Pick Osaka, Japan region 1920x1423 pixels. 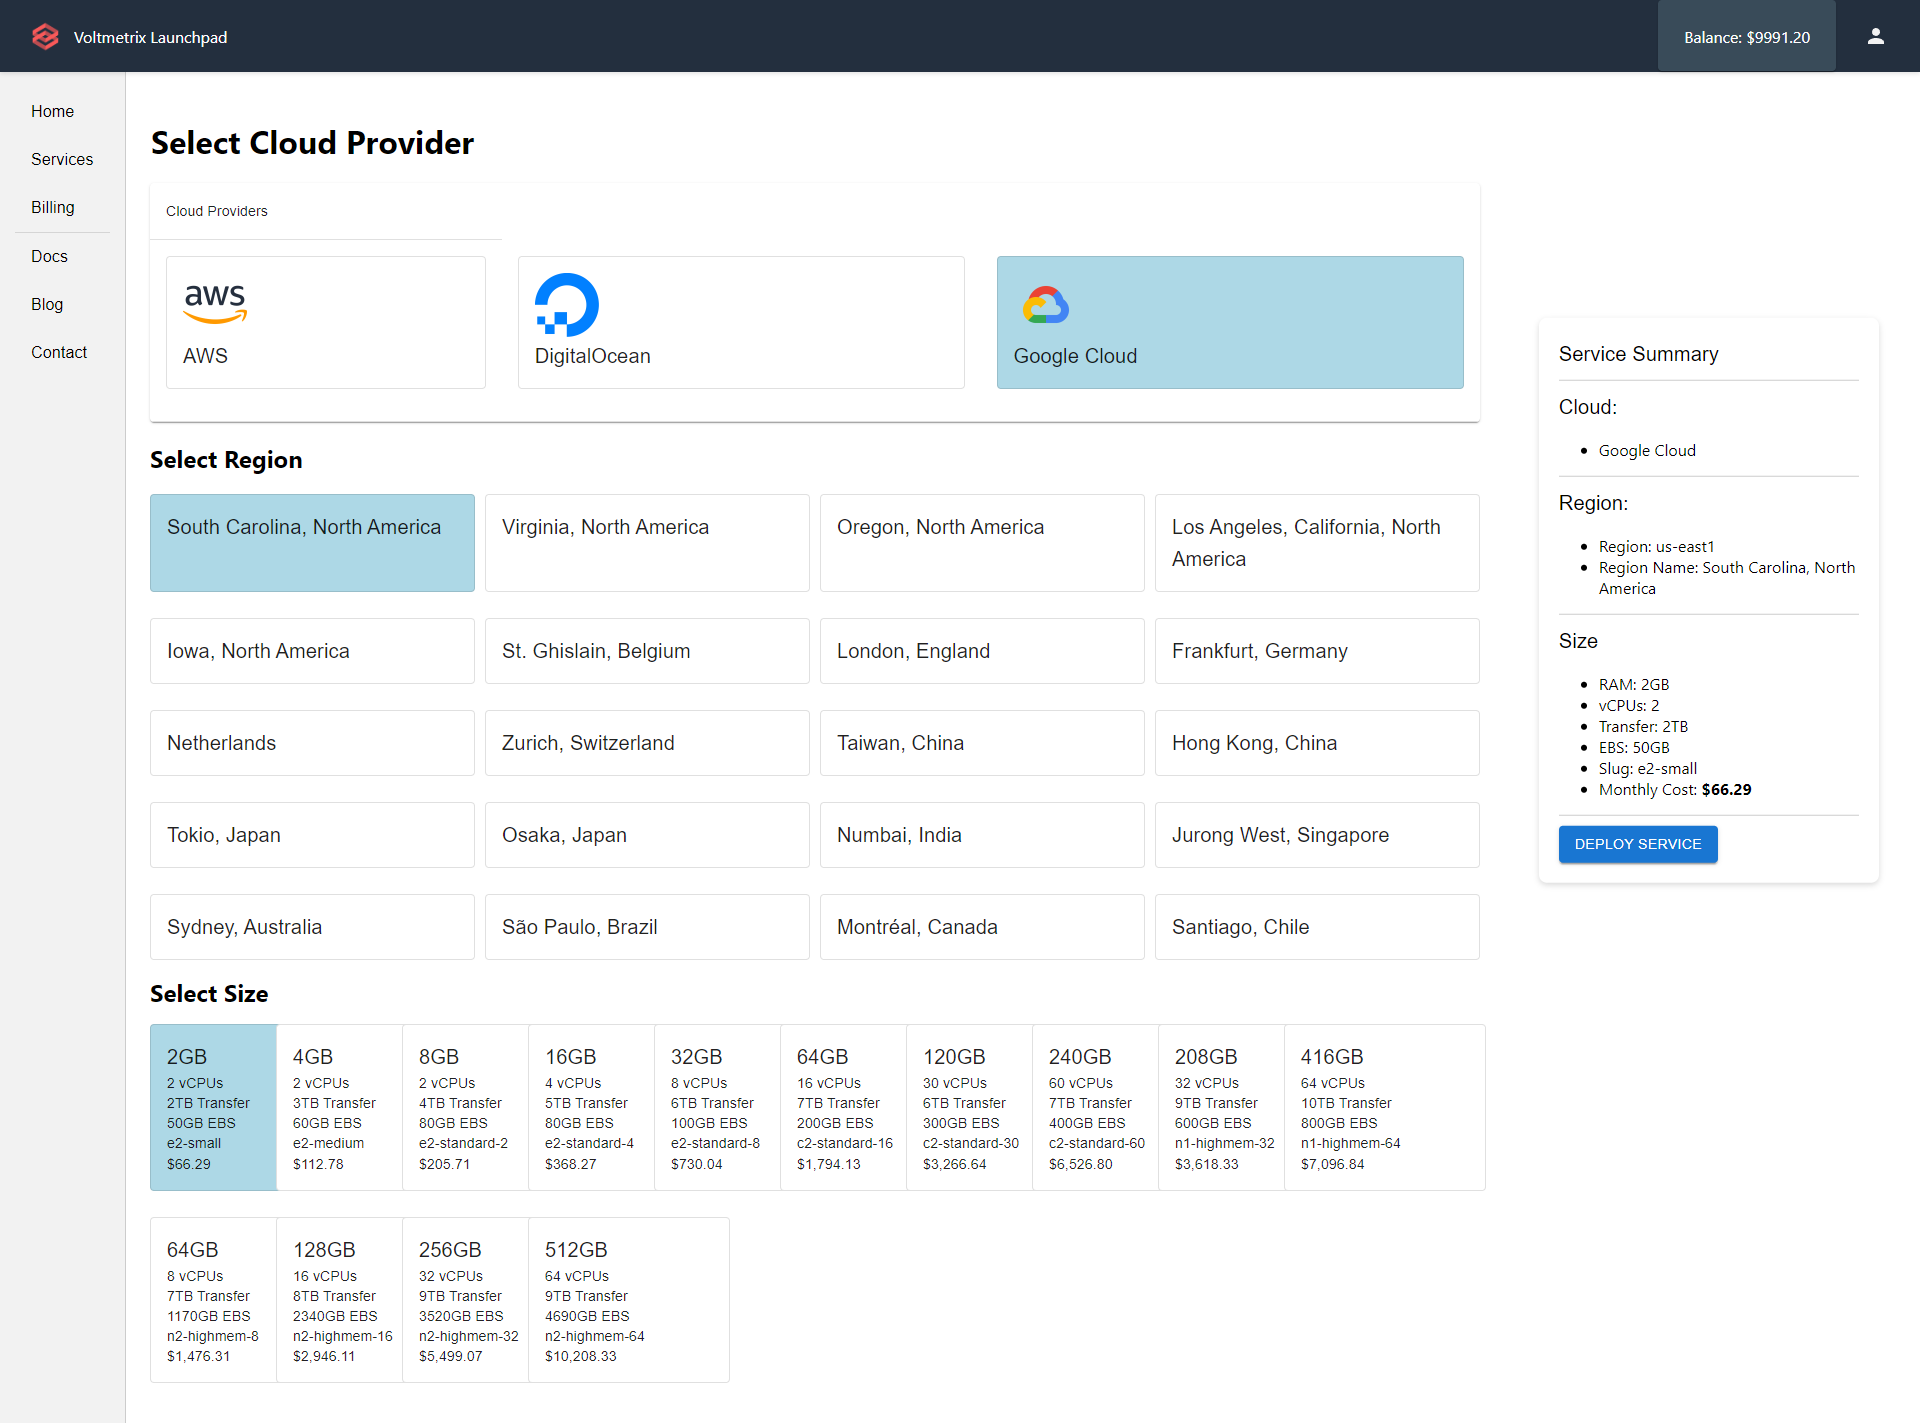tap(647, 835)
